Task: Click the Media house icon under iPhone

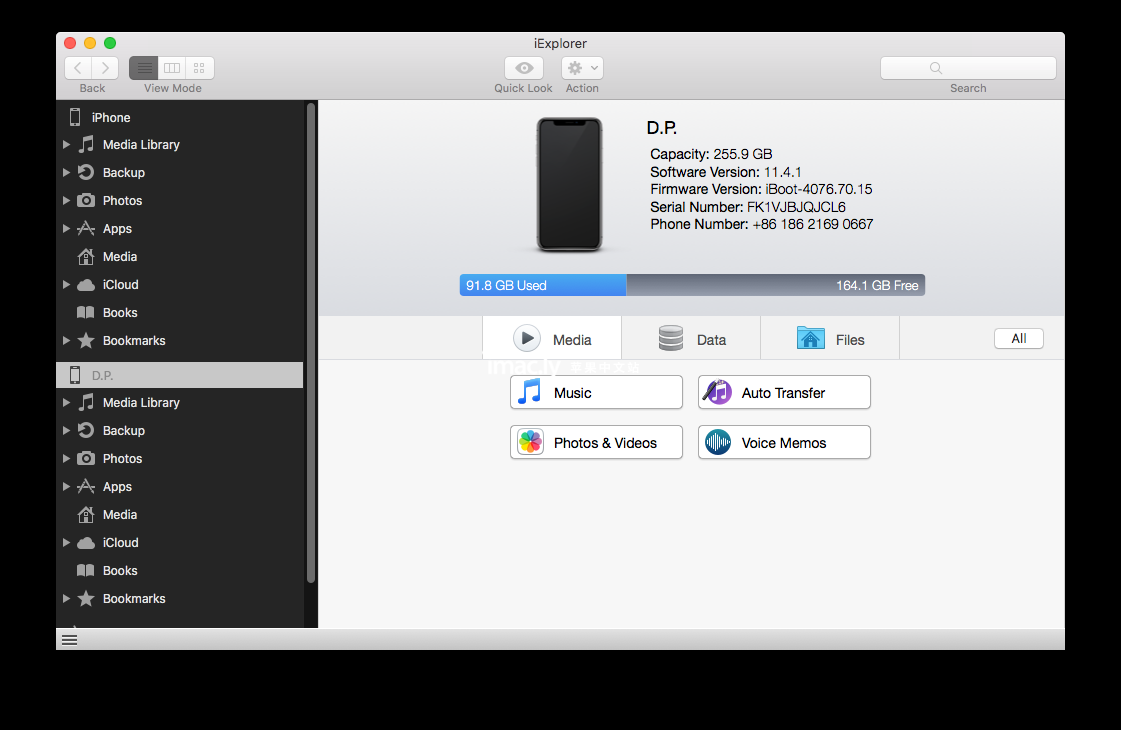Action: coord(86,256)
